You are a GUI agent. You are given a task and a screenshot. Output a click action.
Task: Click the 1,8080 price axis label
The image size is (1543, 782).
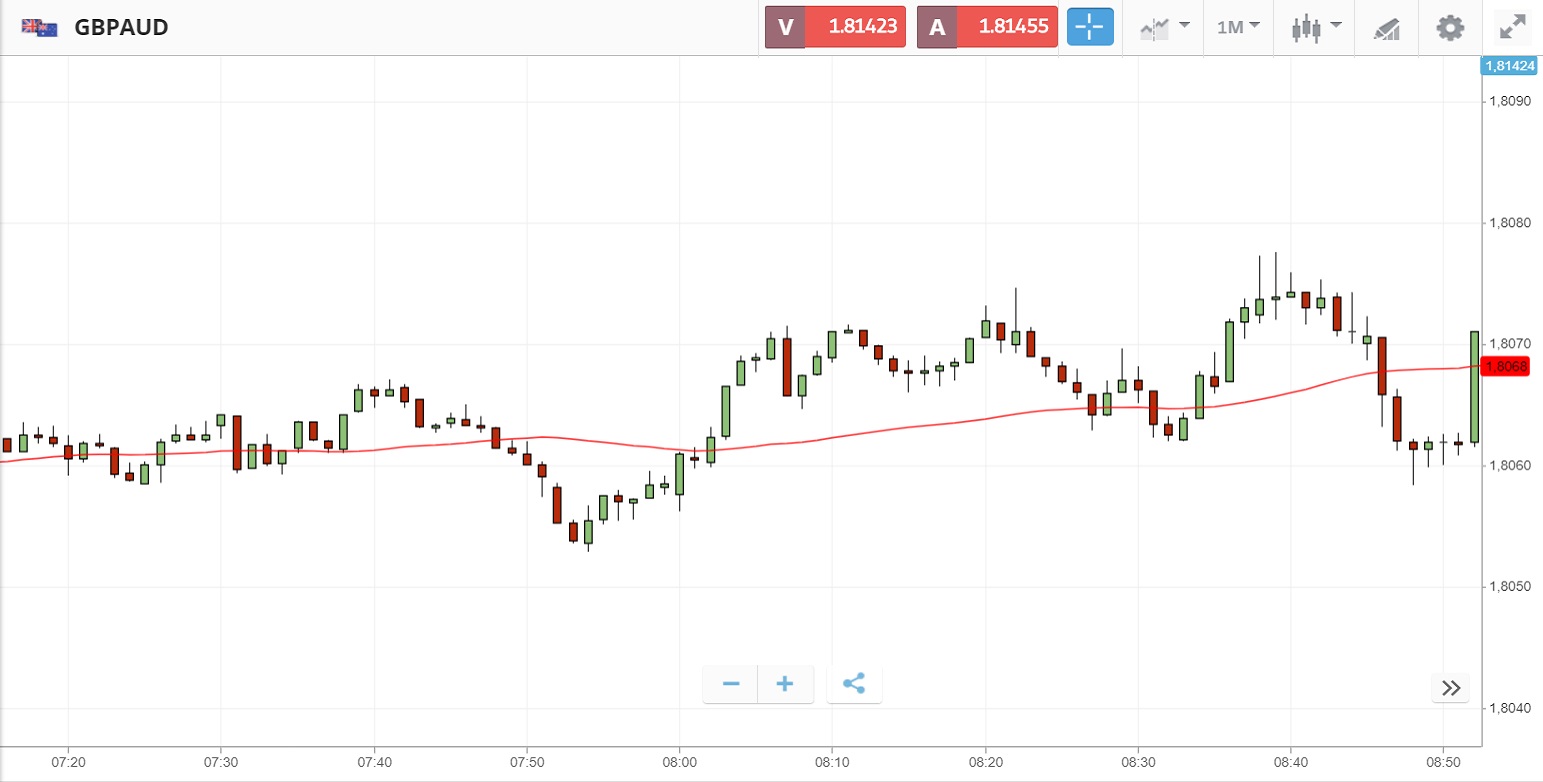[x=1510, y=223]
